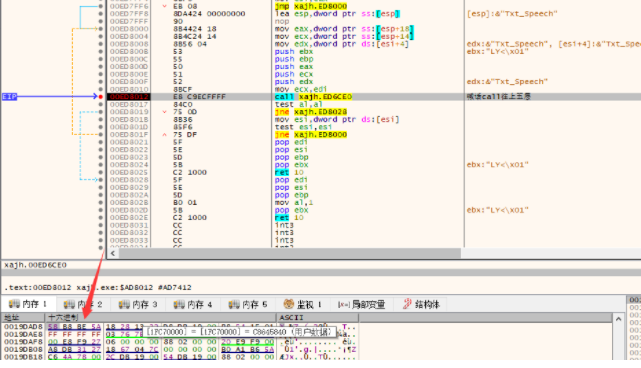Select address 00ED8012 in disassembly

[129, 96]
